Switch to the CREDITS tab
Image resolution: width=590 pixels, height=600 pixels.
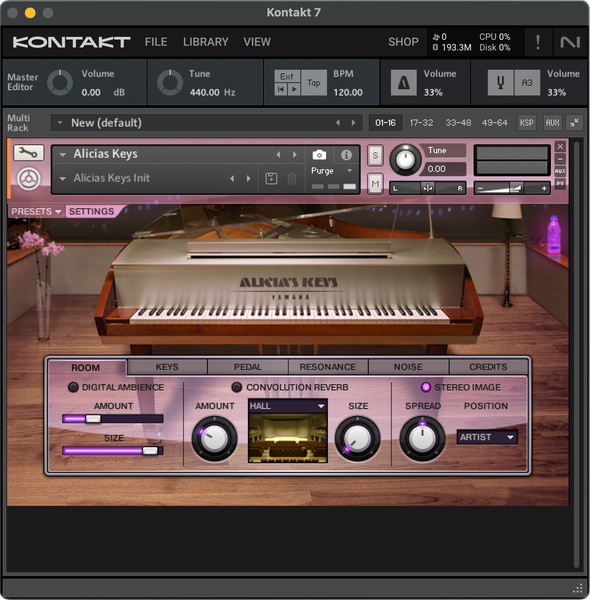tap(488, 367)
